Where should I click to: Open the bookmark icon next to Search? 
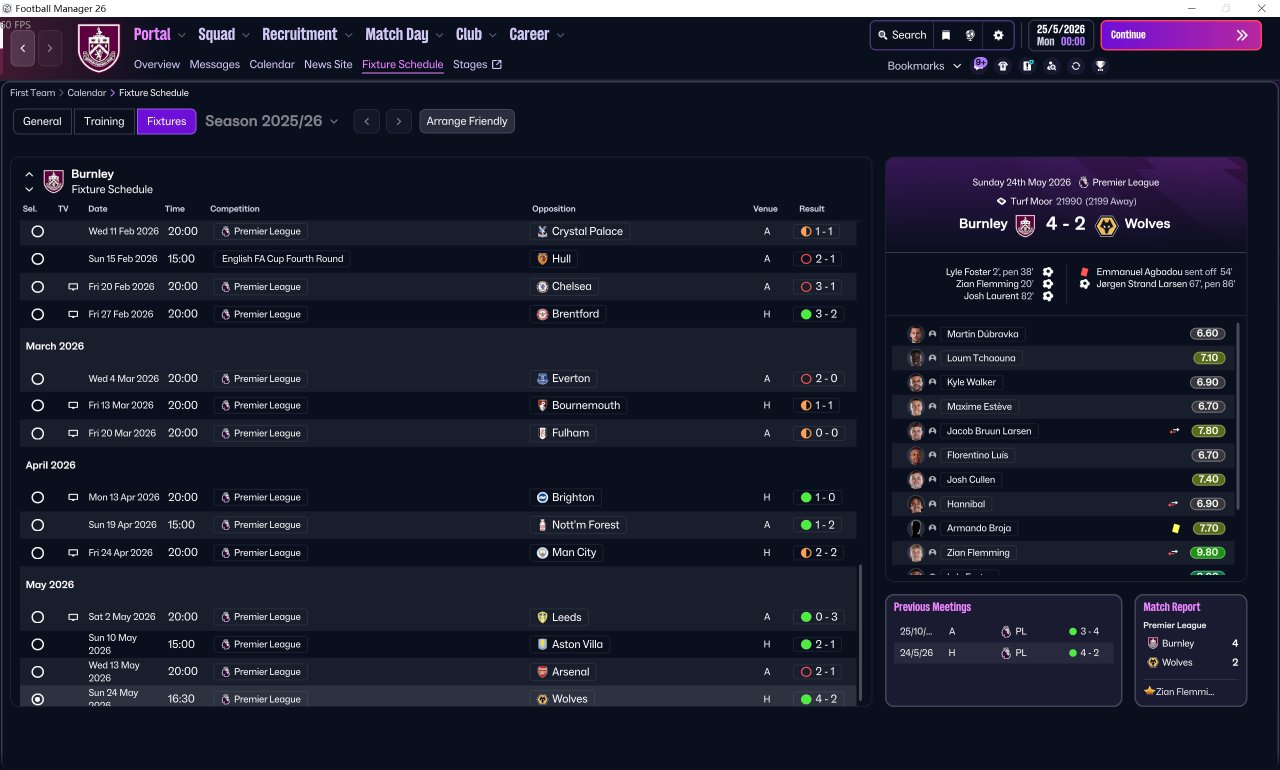946,35
